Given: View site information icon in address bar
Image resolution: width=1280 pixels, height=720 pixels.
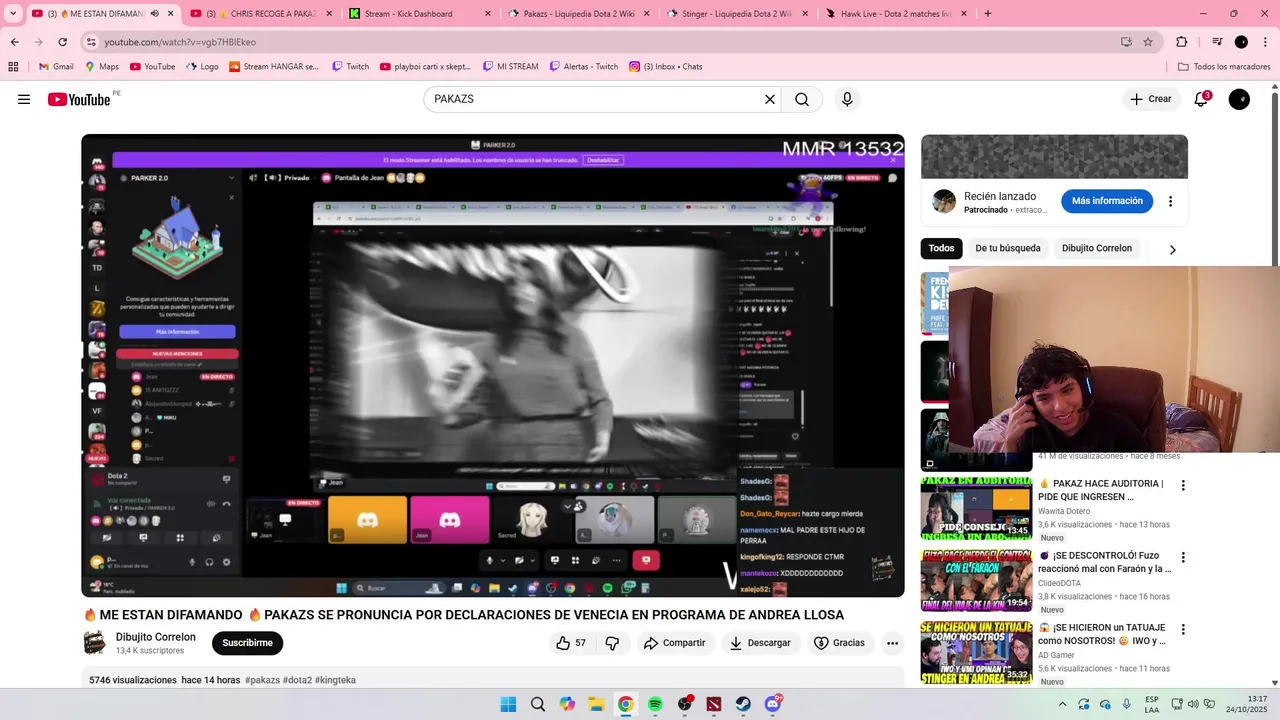Looking at the screenshot, I should (x=91, y=42).
